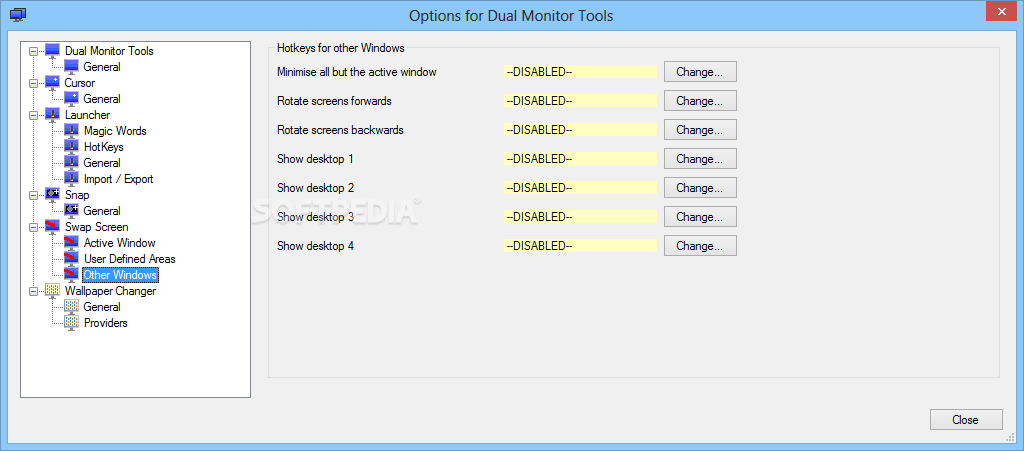Collapse the Wallpaper Changer tree node
Screen dimensions: 1024x451
(33, 291)
